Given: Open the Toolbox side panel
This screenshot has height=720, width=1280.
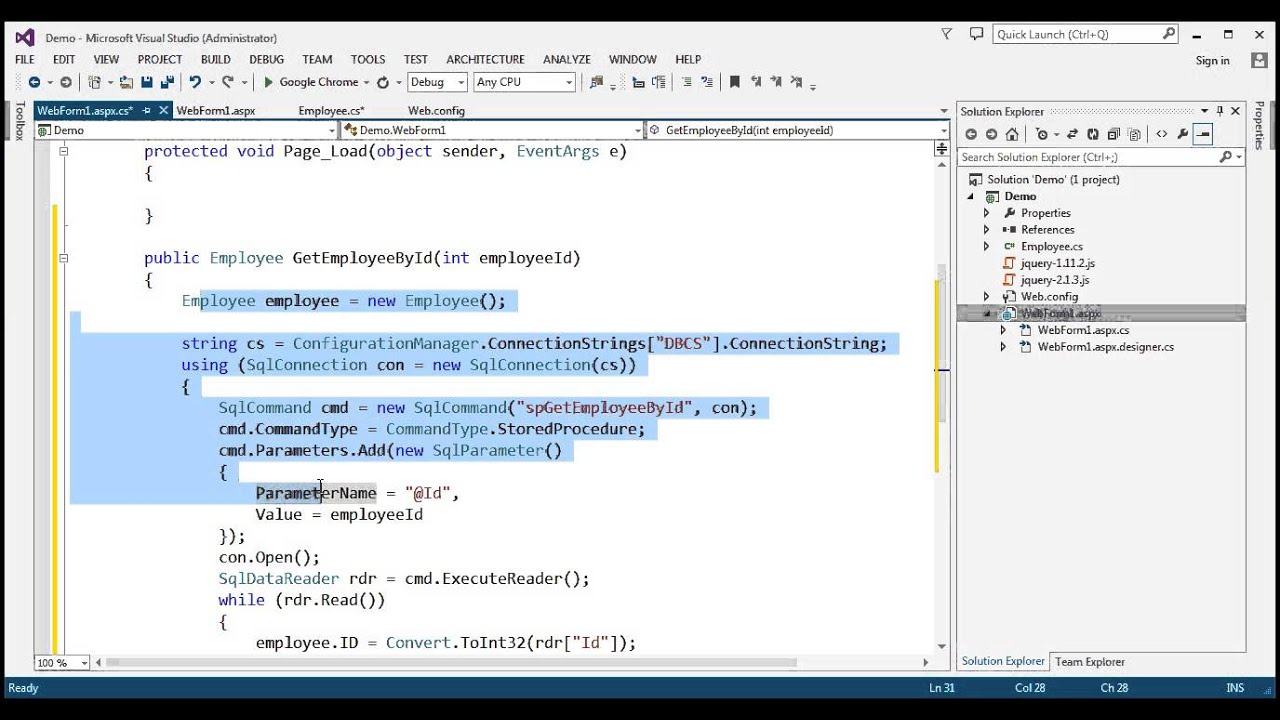Looking at the screenshot, I should [19, 121].
